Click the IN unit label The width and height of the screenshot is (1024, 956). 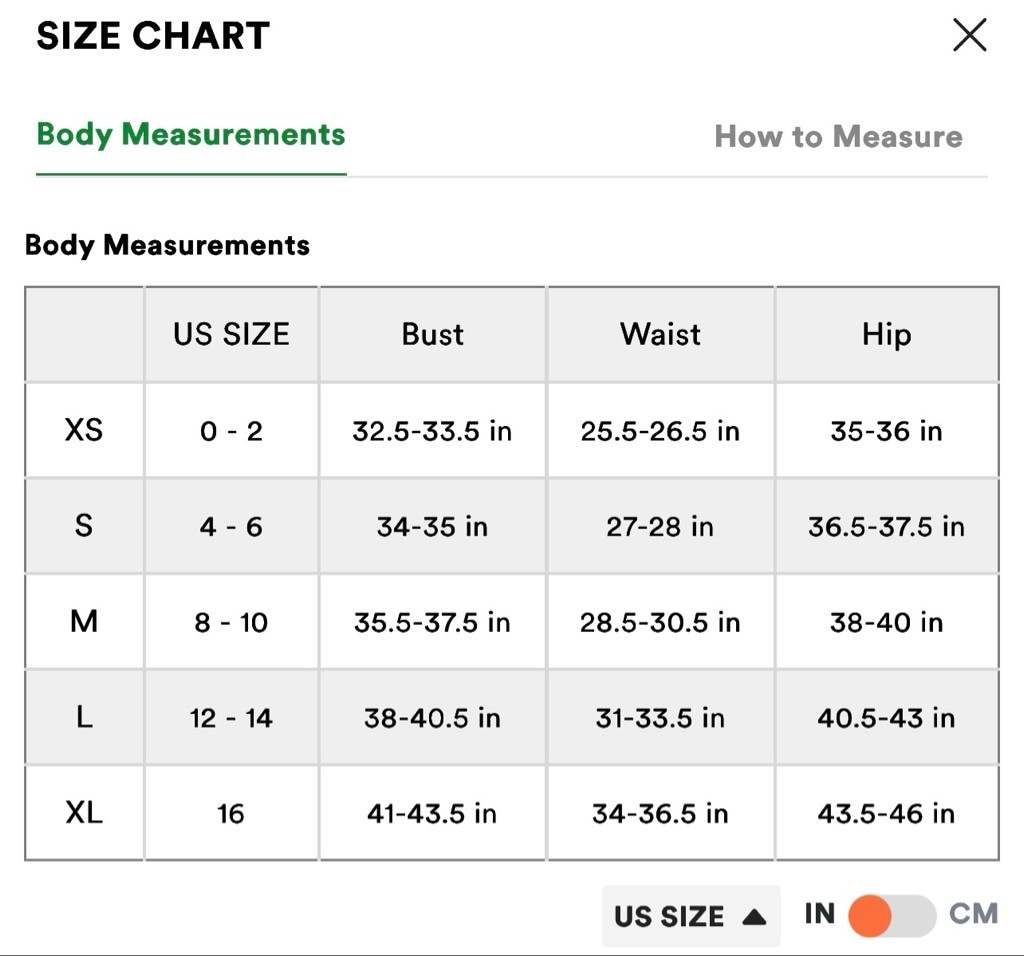(x=820, y=914)
